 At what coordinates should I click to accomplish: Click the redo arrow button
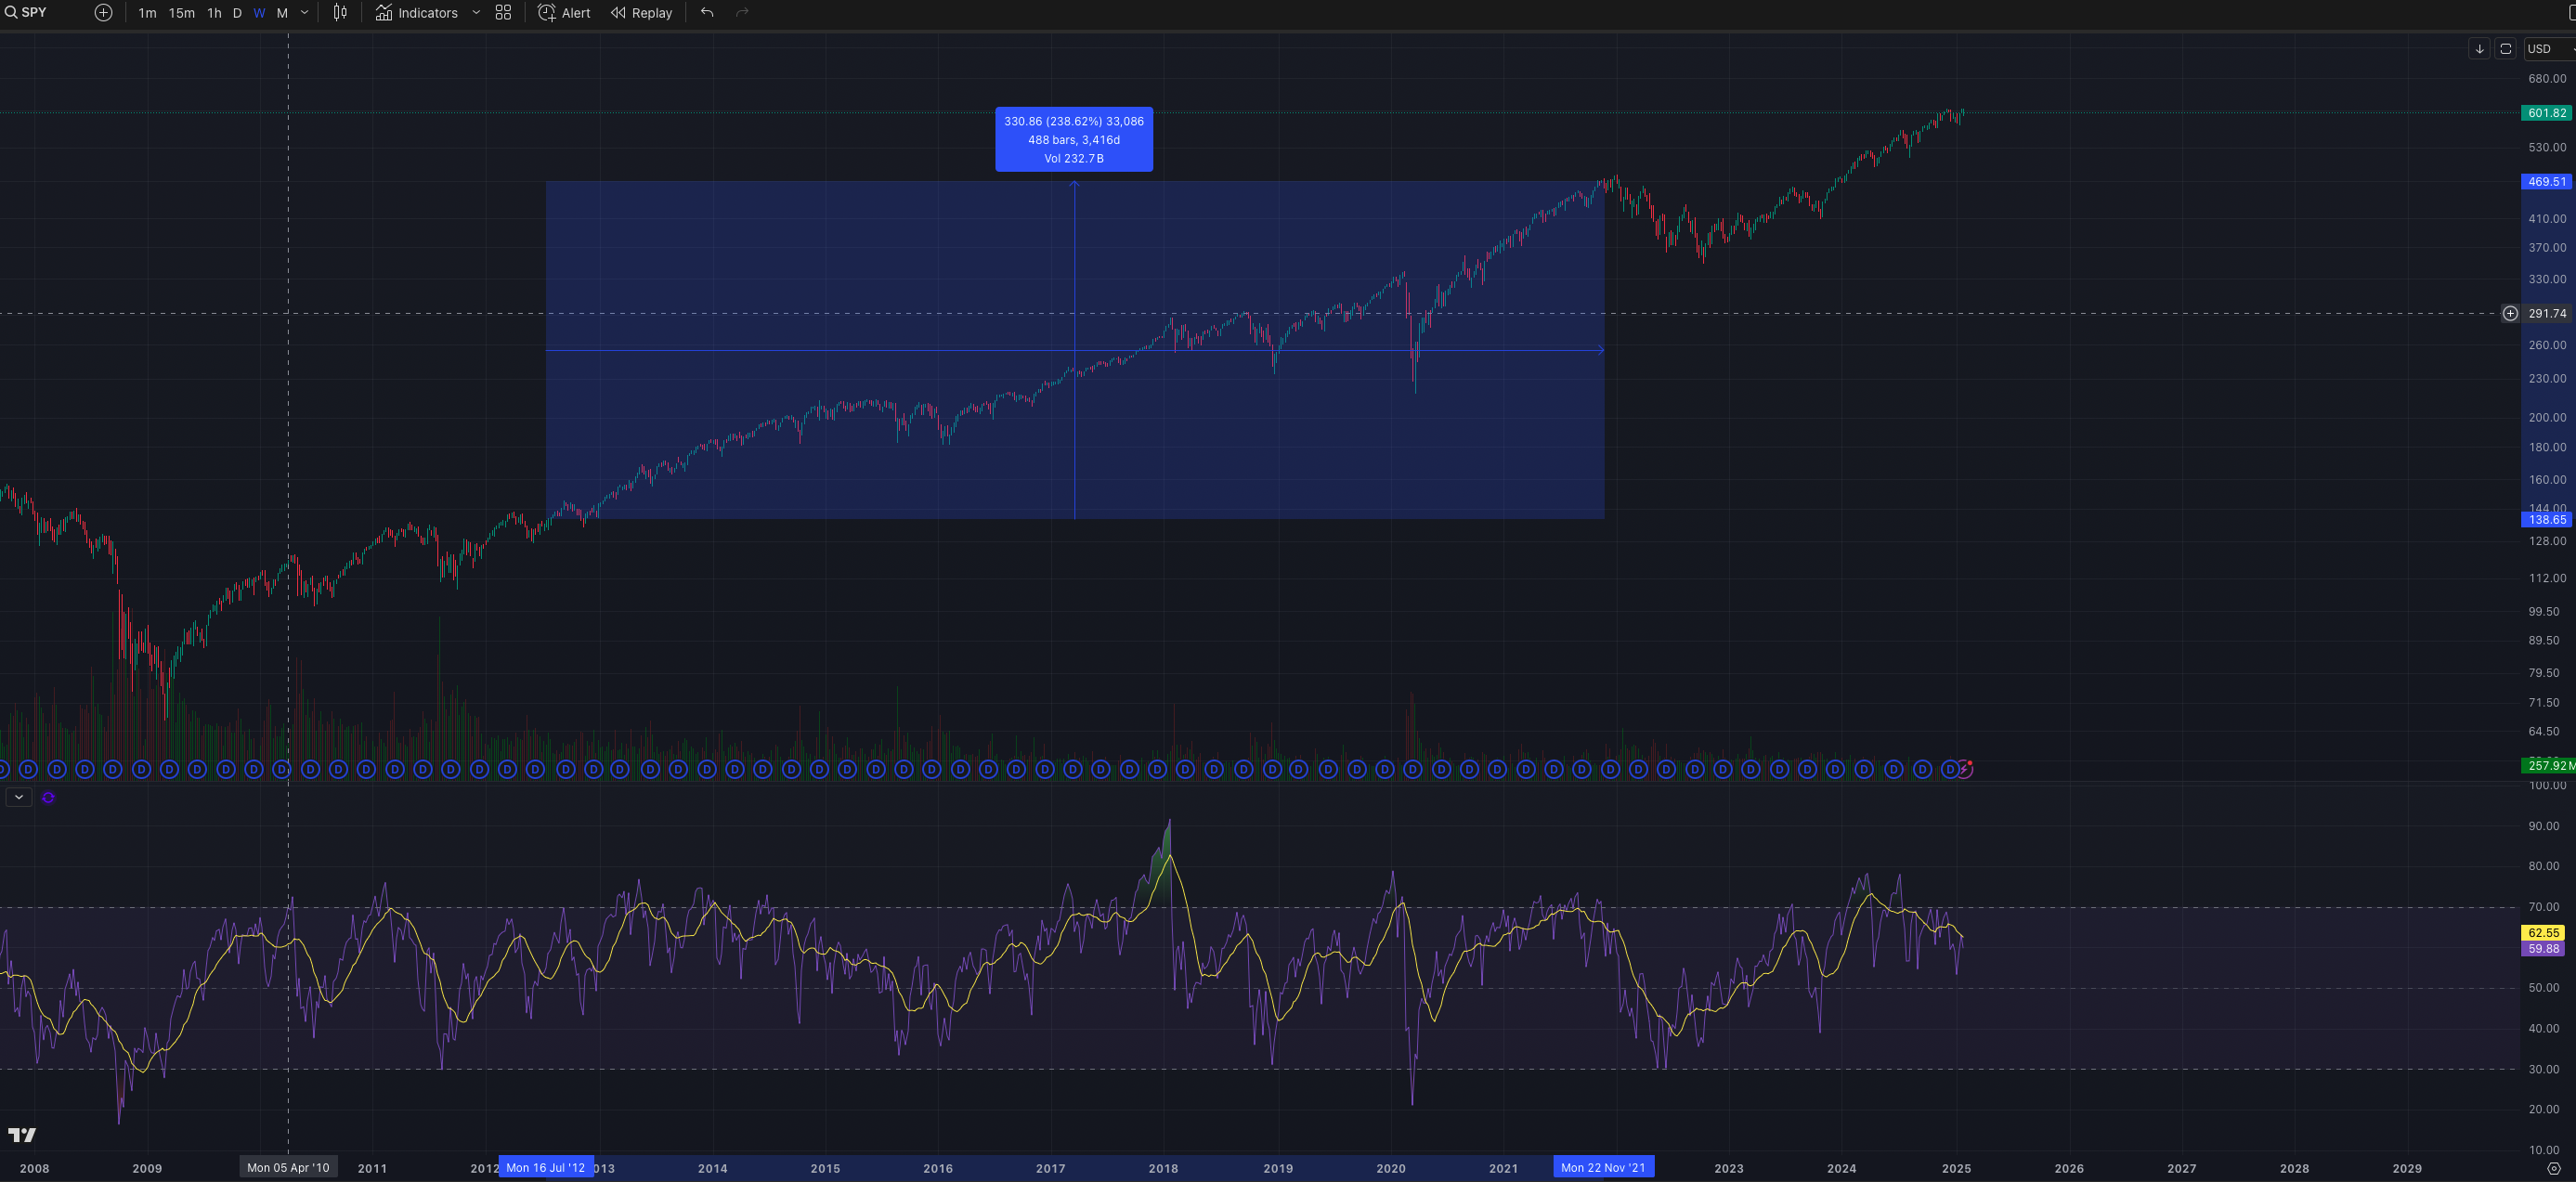(740, 13)
